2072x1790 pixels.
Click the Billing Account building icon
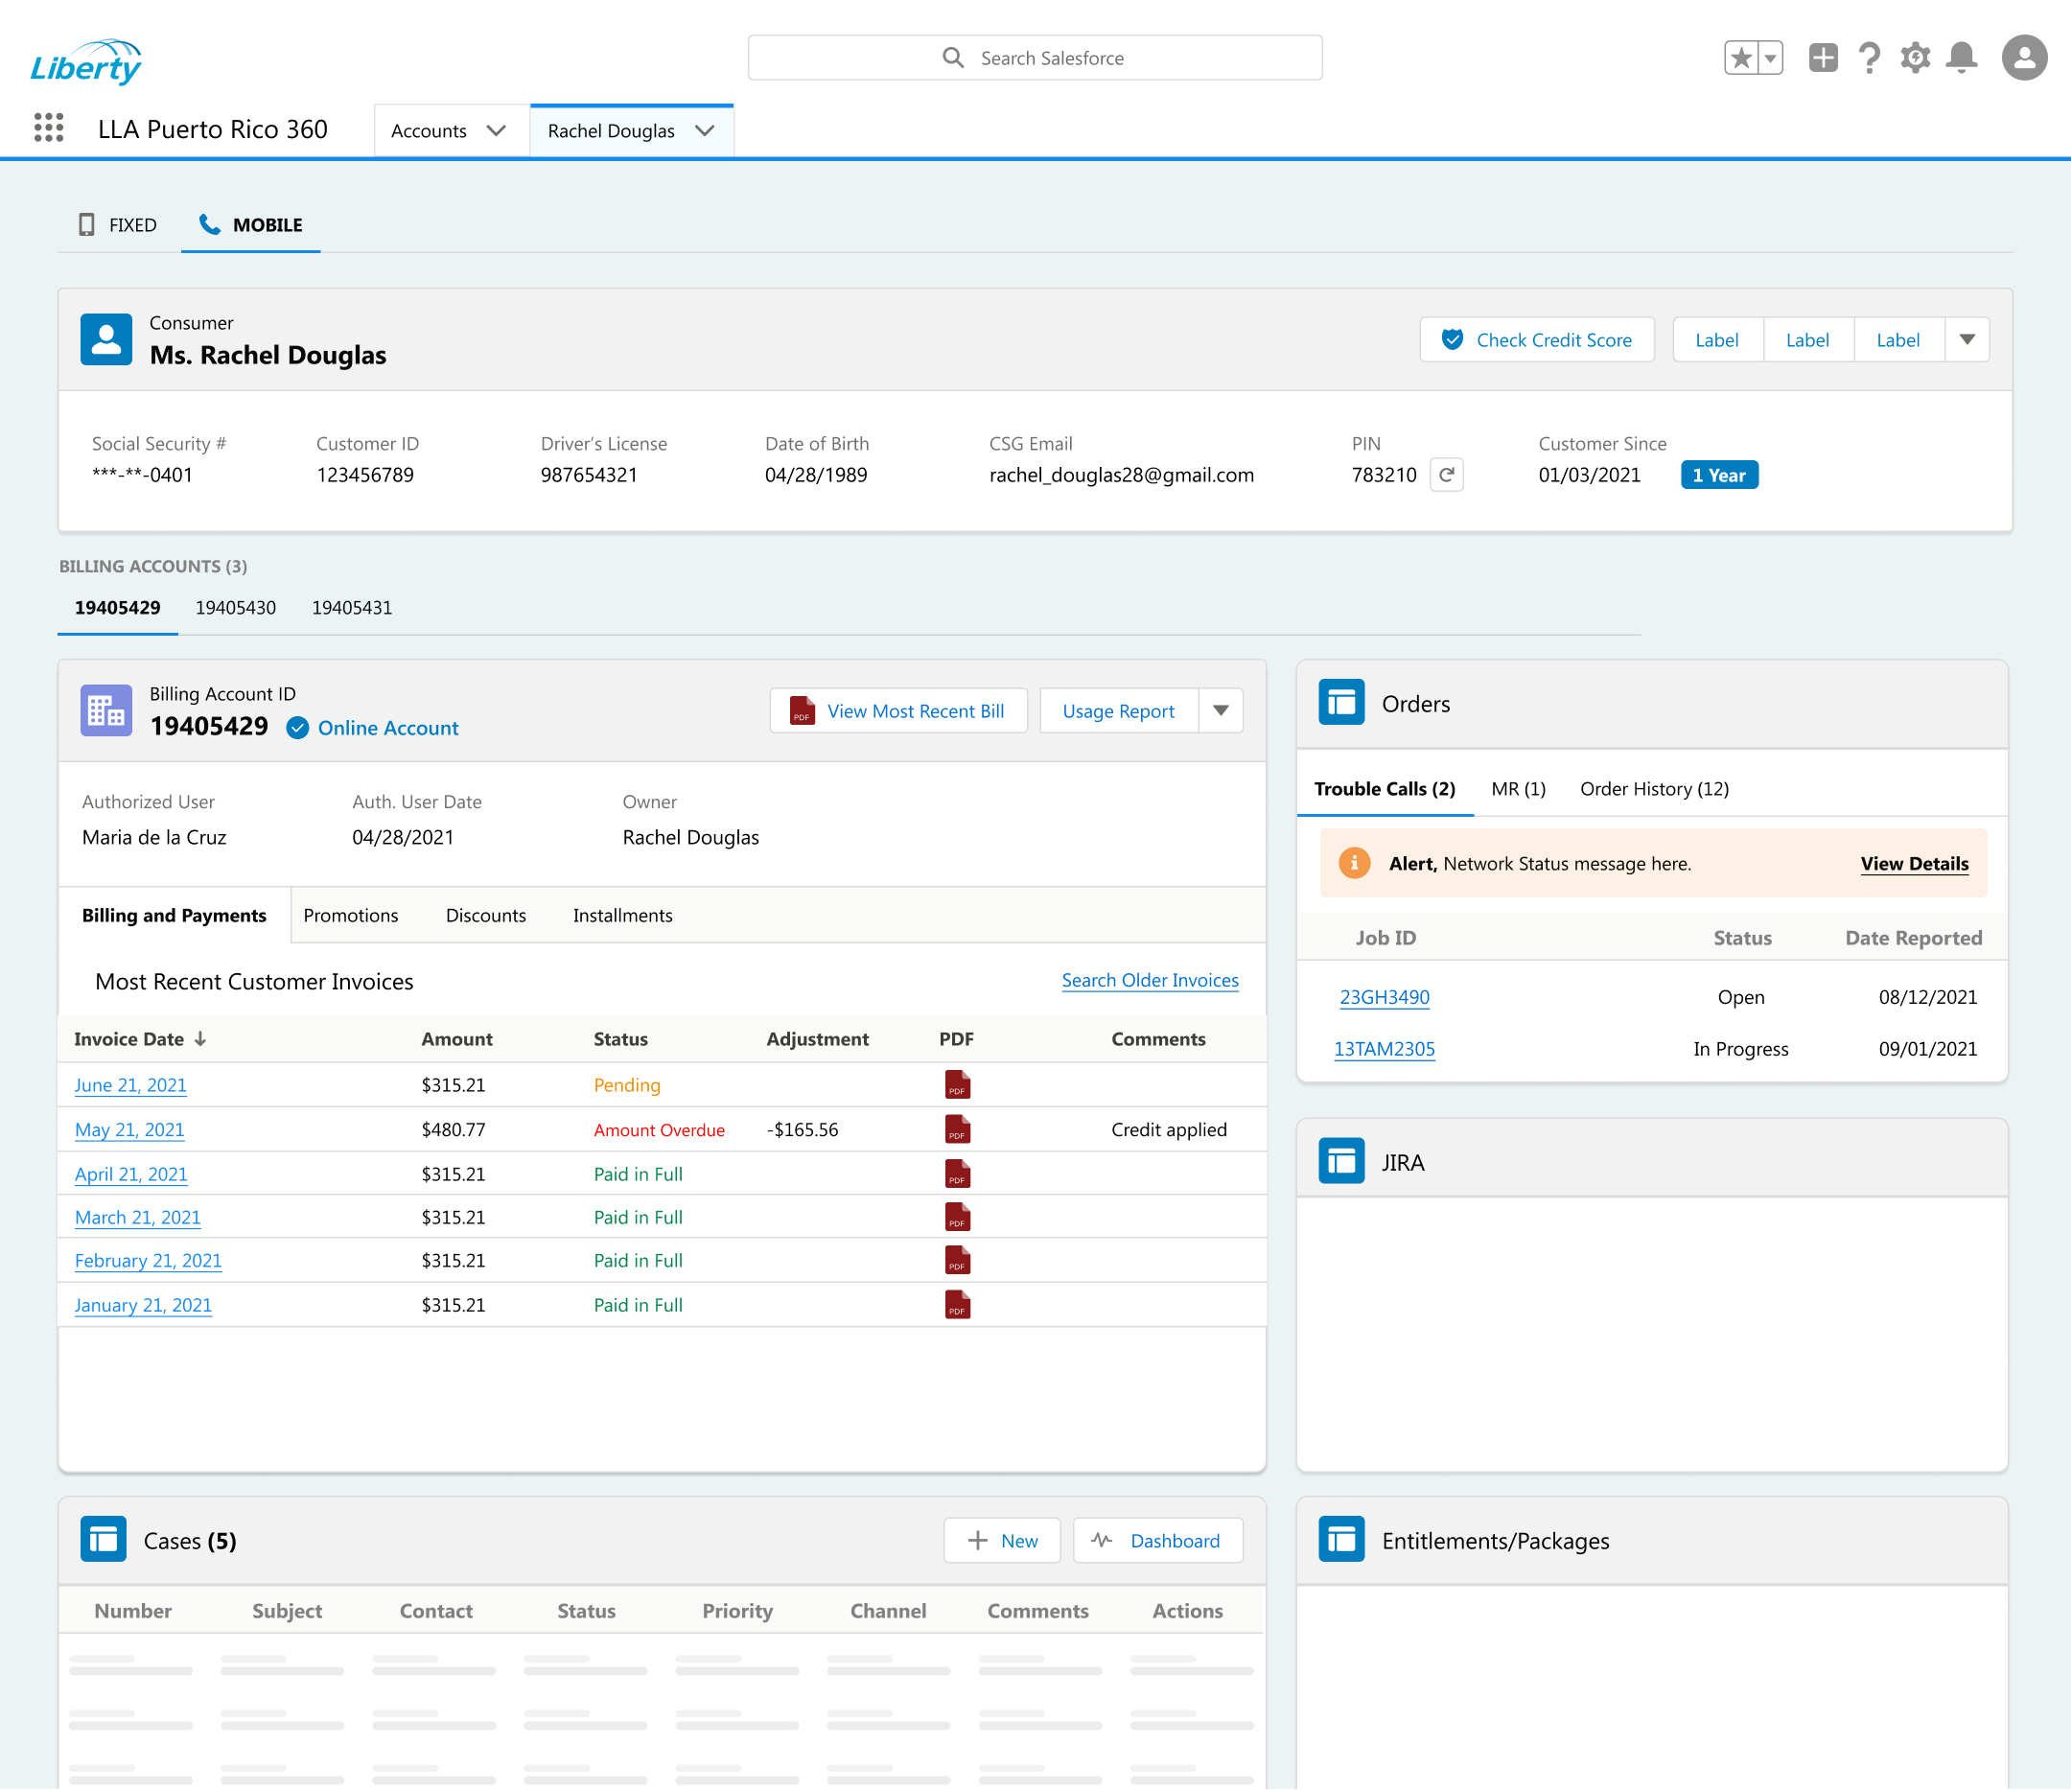tap(106, 711)
